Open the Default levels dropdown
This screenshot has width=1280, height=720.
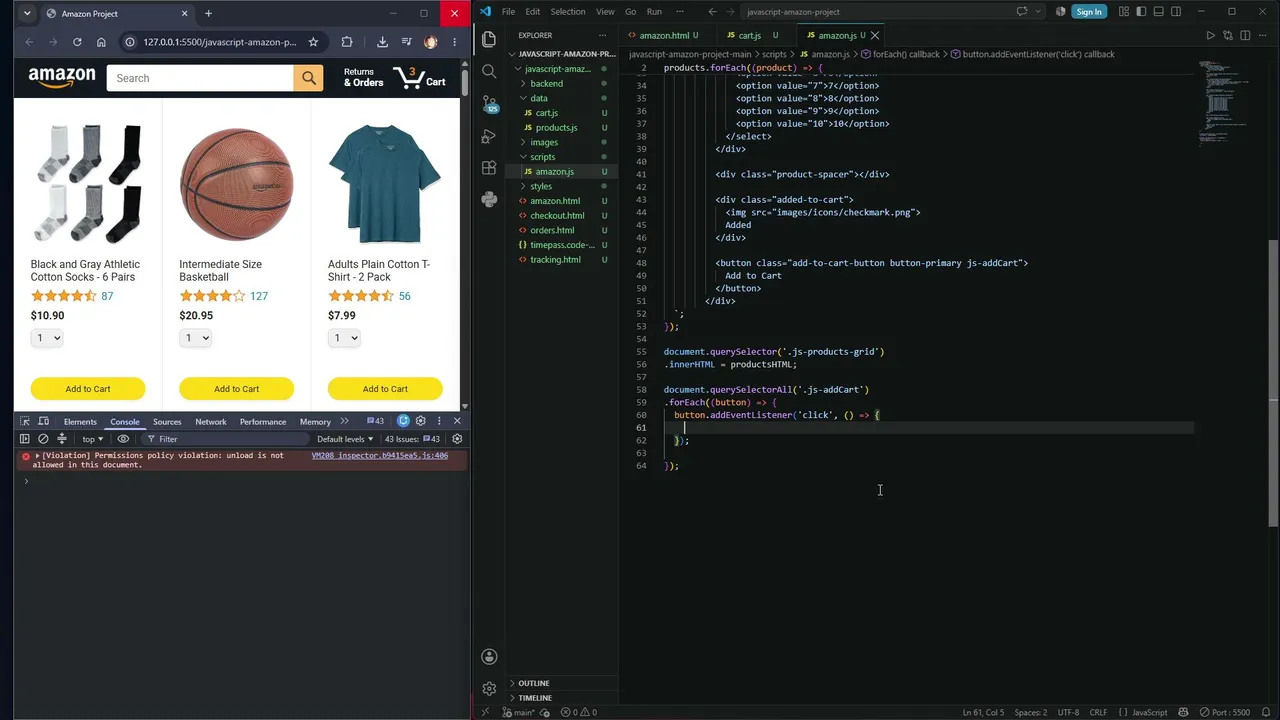[x=345, y=439]
